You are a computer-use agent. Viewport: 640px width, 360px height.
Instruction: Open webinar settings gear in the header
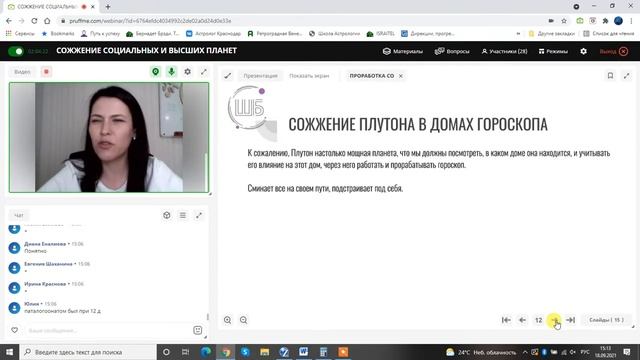tap(584, 51)
